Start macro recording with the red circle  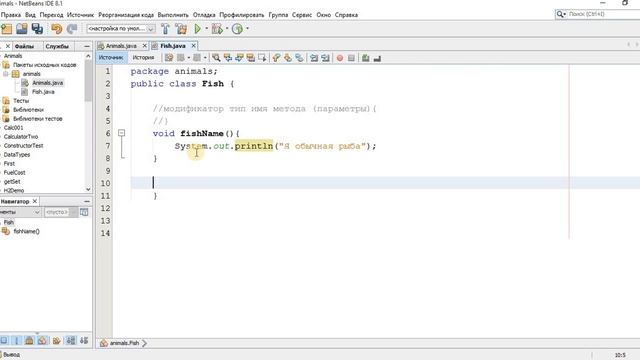pos(340,58)
